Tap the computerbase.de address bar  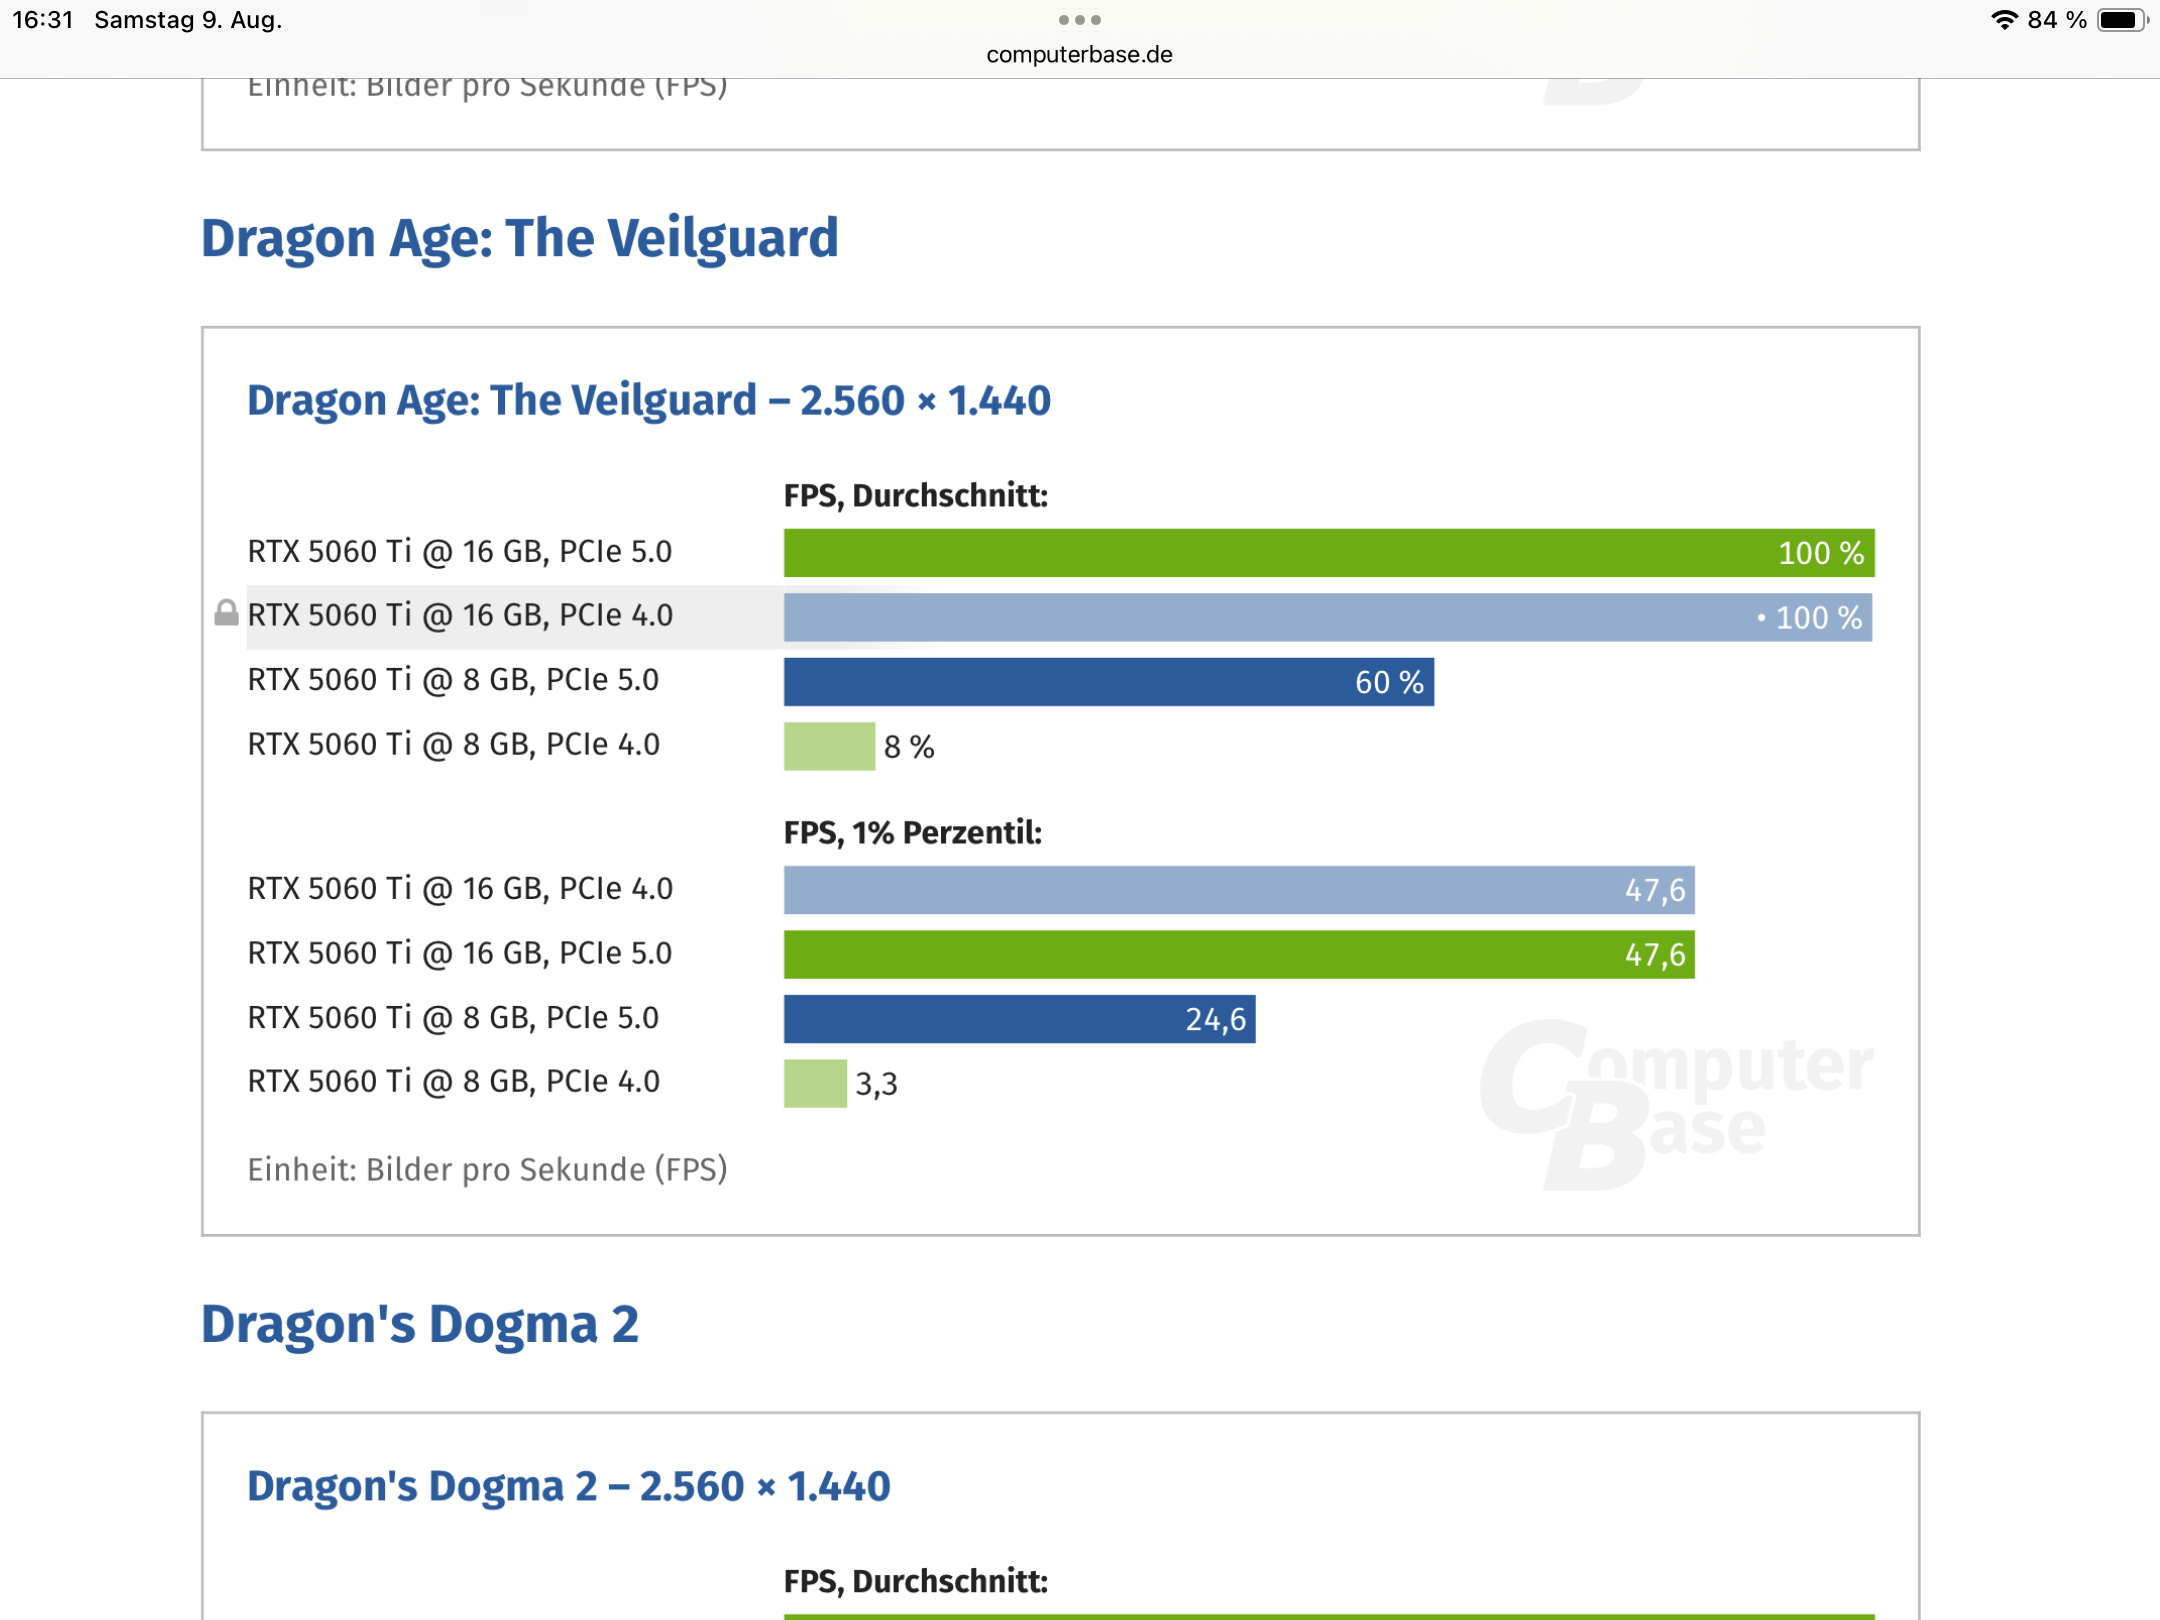[x=1079, y=55]
